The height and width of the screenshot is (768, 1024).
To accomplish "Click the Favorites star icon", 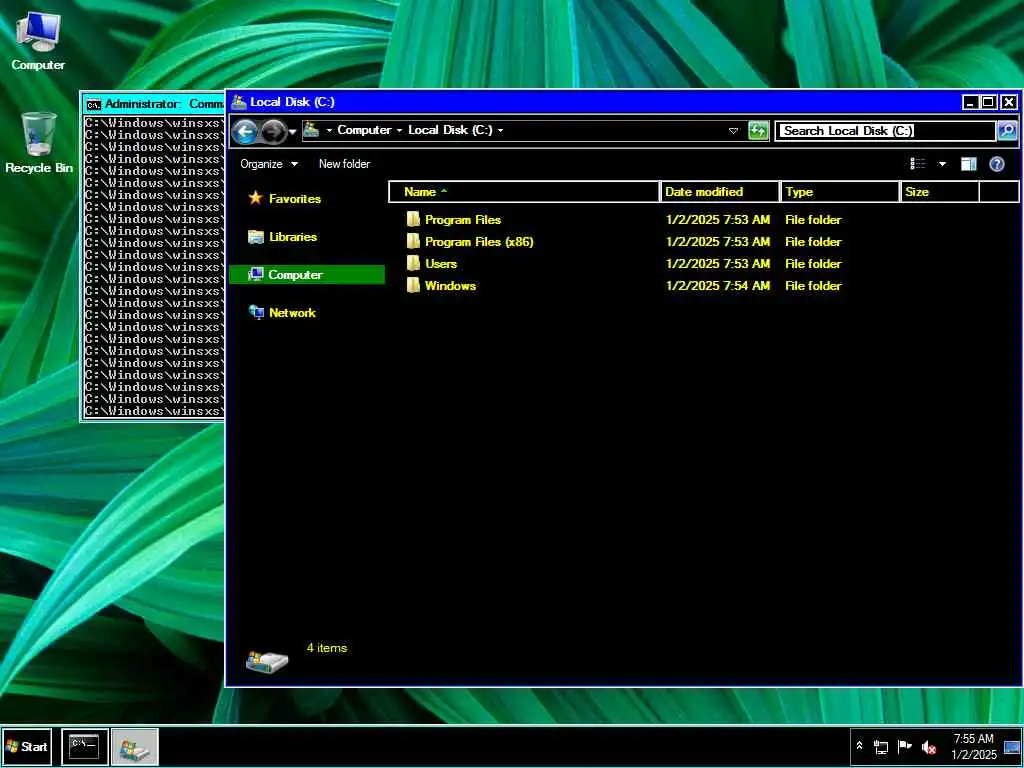I will [x=255, y=198].
